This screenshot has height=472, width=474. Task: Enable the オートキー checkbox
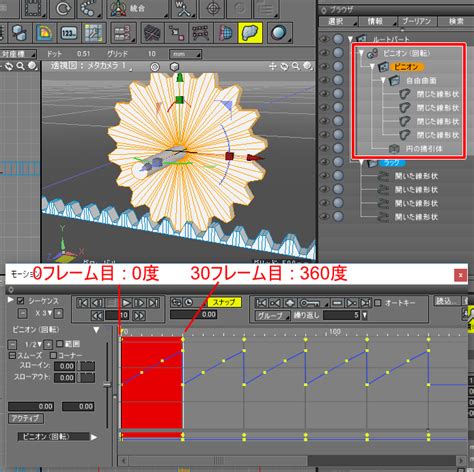pyautogui.click(x=378, y=303)
